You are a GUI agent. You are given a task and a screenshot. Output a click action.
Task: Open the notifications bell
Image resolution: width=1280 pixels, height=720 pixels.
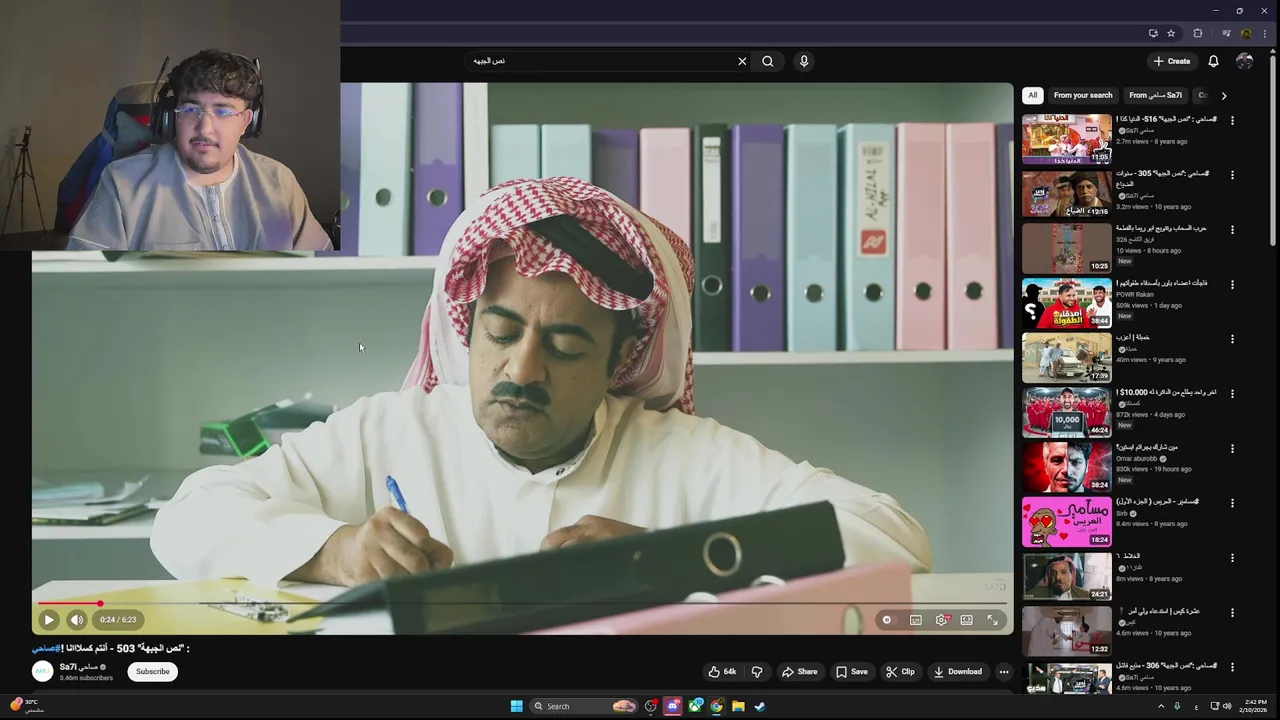(x=1213, y=61)
